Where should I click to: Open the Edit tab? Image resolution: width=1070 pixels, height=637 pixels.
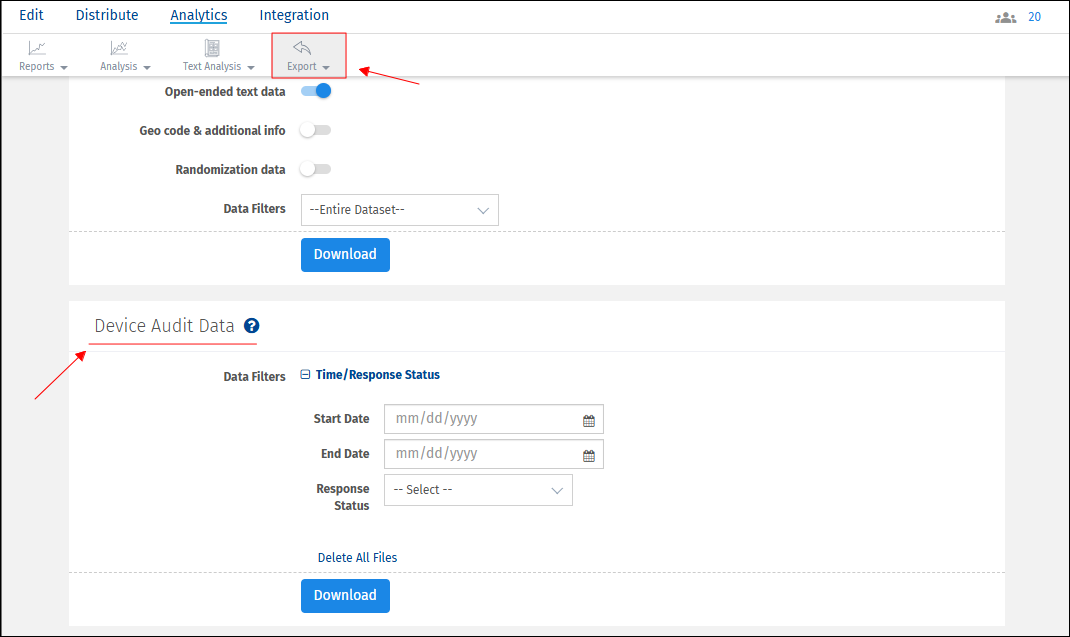coord(31,15)
